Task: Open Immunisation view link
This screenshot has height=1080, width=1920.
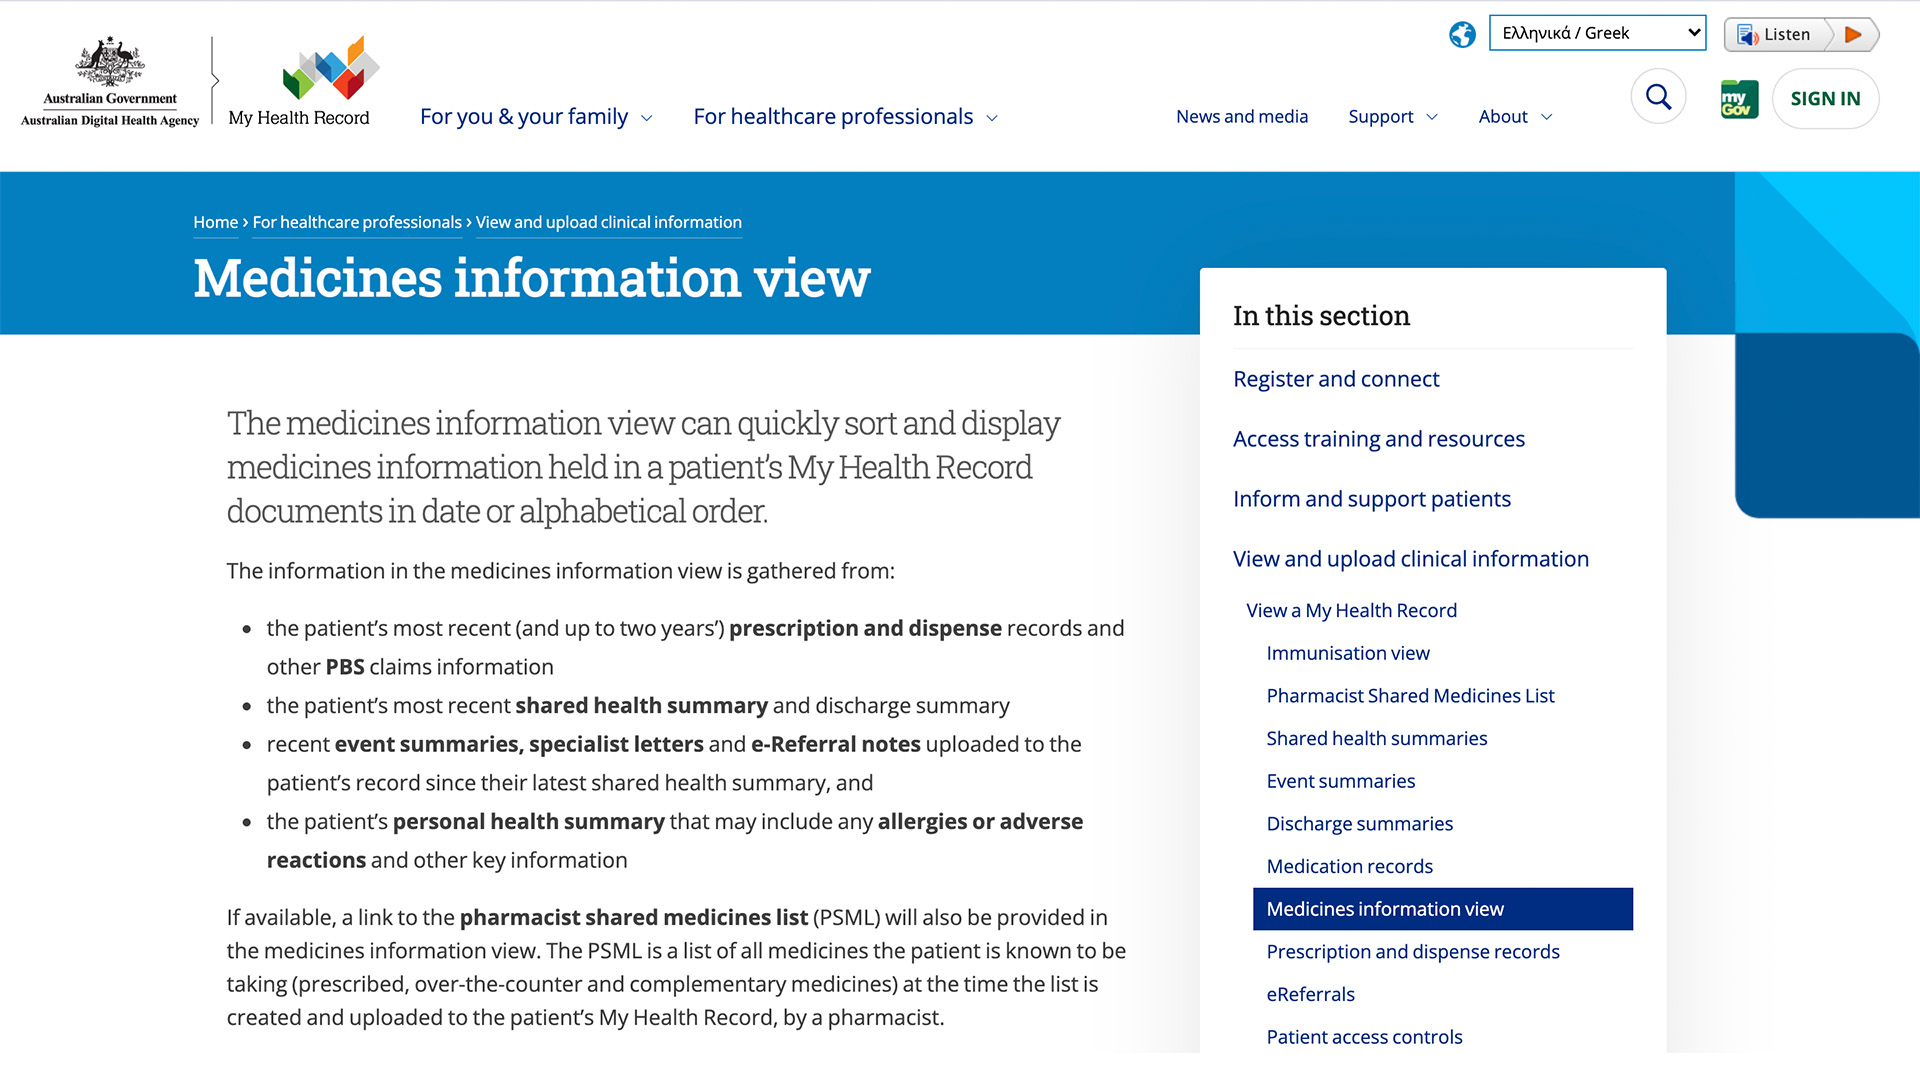Action: click(1348, 653)
